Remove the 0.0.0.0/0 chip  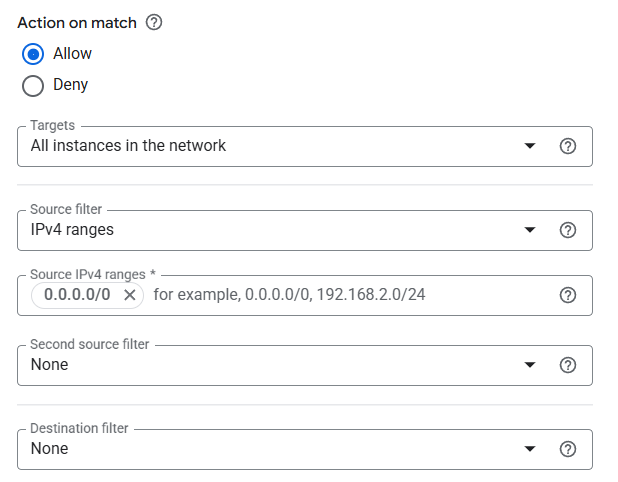(130, 295)
